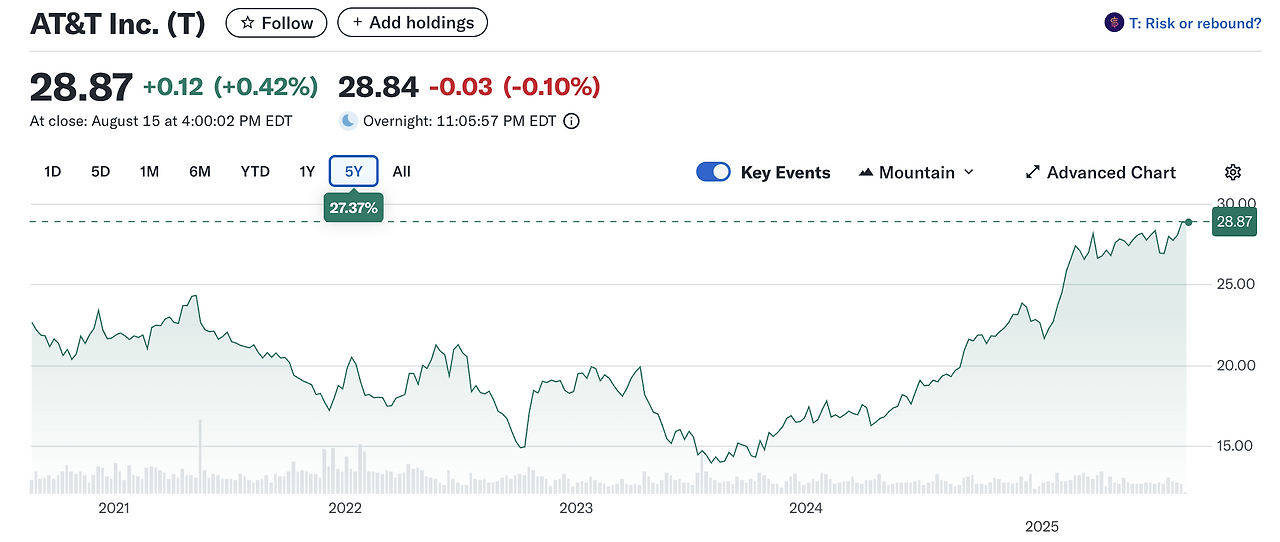Click the Add holdings button
Image resolution: width=1280 pixels, height=542 pixels.
412,22
